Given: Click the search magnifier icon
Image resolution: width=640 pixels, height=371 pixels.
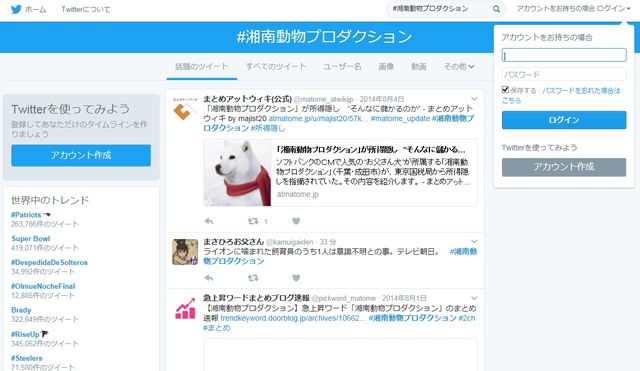Looking at the screenshot, I should (496, 9).
